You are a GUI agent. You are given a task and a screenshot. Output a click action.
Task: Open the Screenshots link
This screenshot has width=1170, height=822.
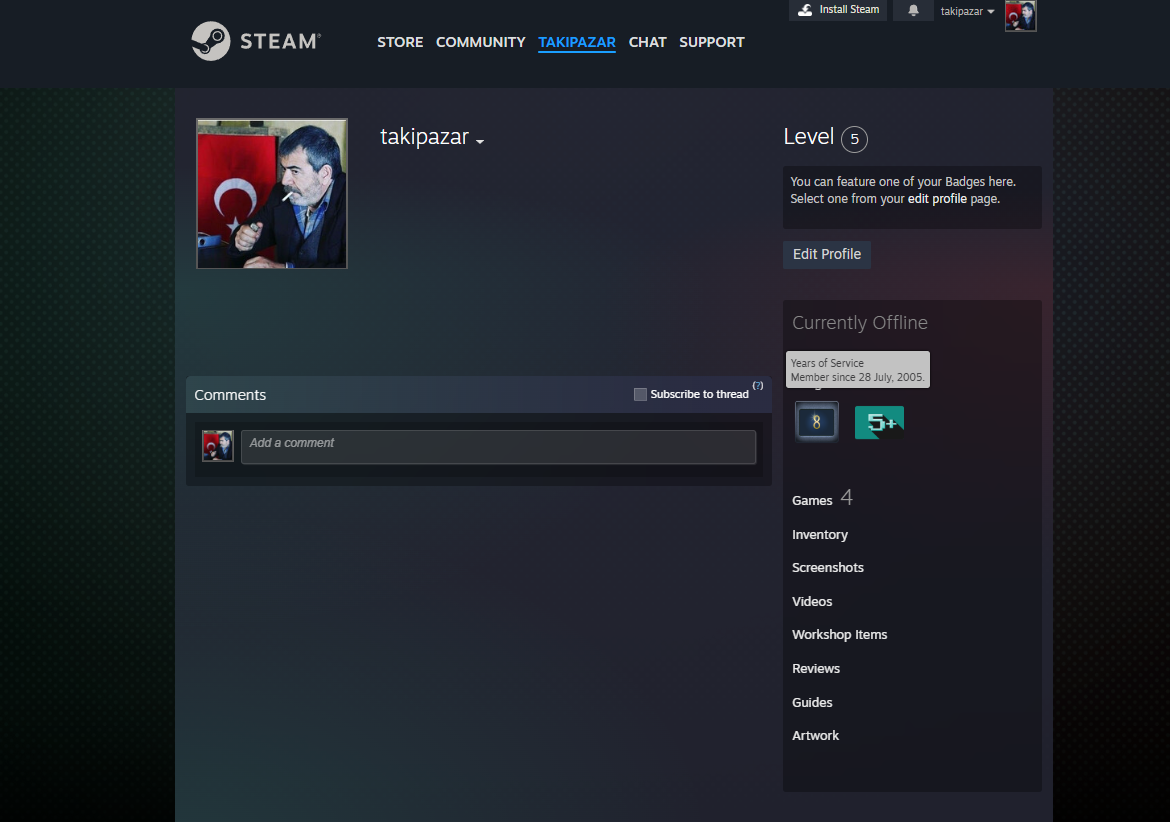pos(828,568)
